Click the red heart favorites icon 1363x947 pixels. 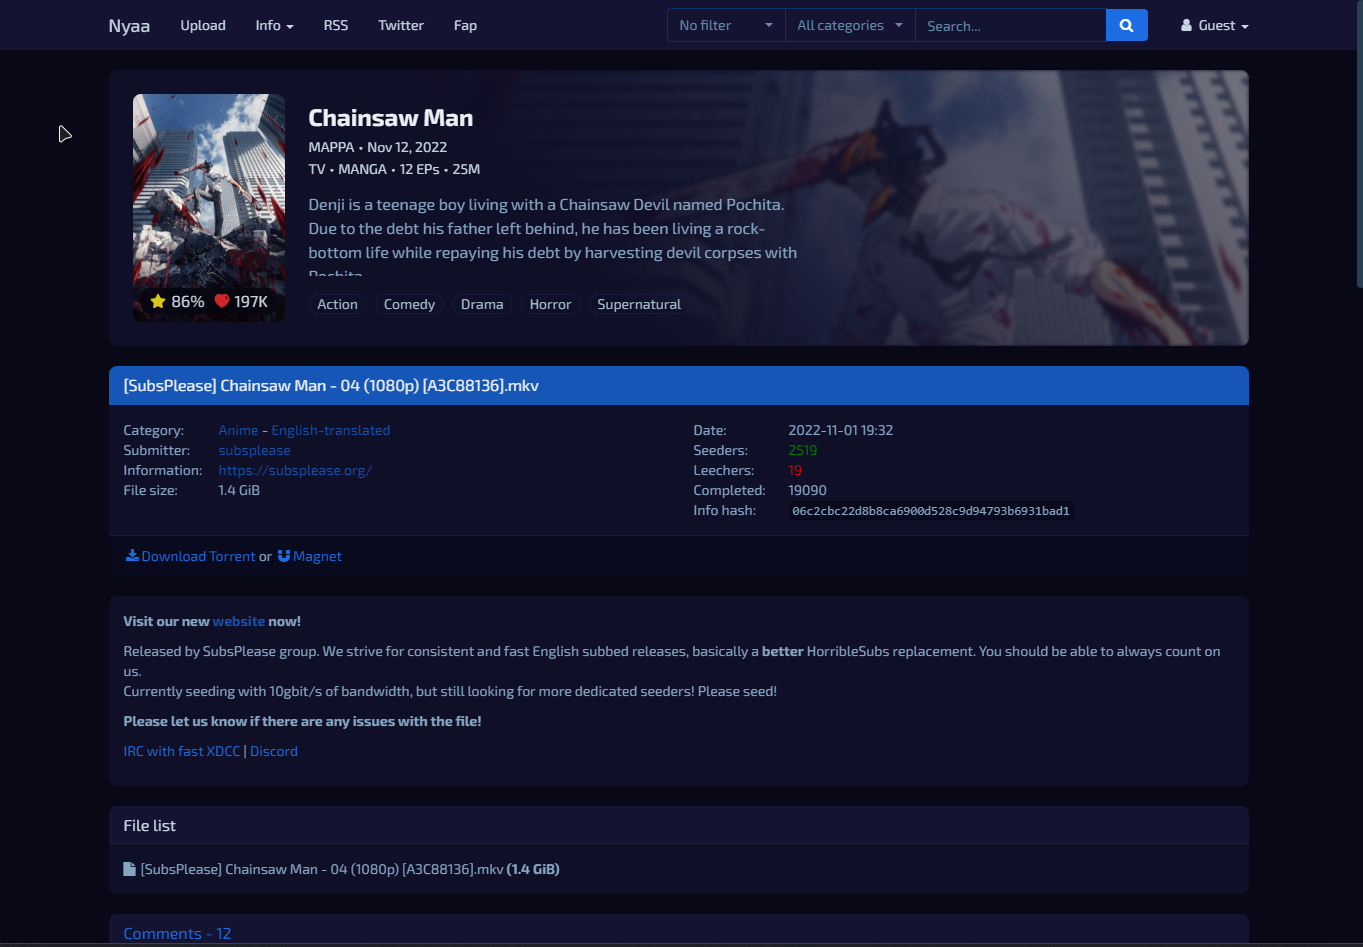[x=222, y=302]
